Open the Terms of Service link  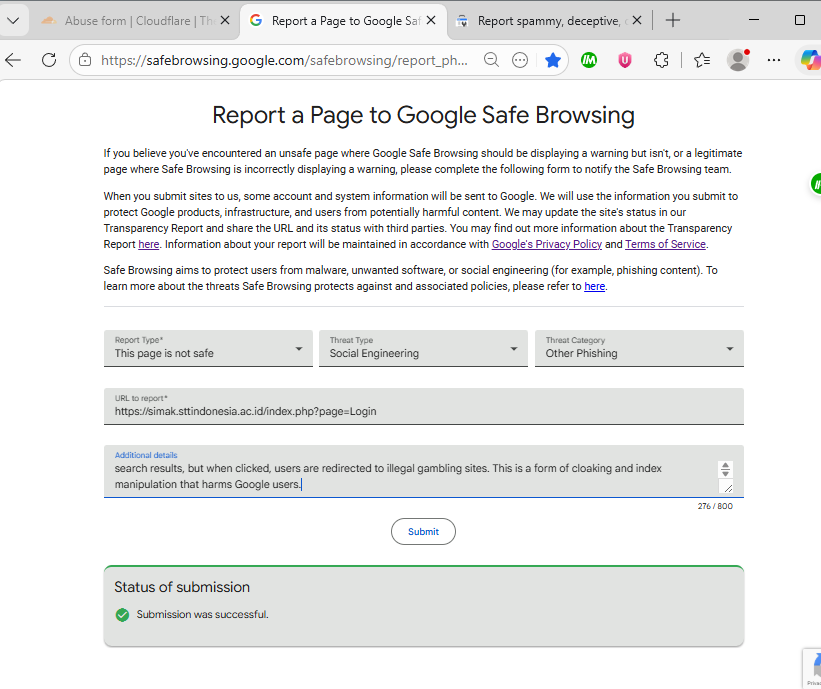pyautogui.click(x=665, y=245)
